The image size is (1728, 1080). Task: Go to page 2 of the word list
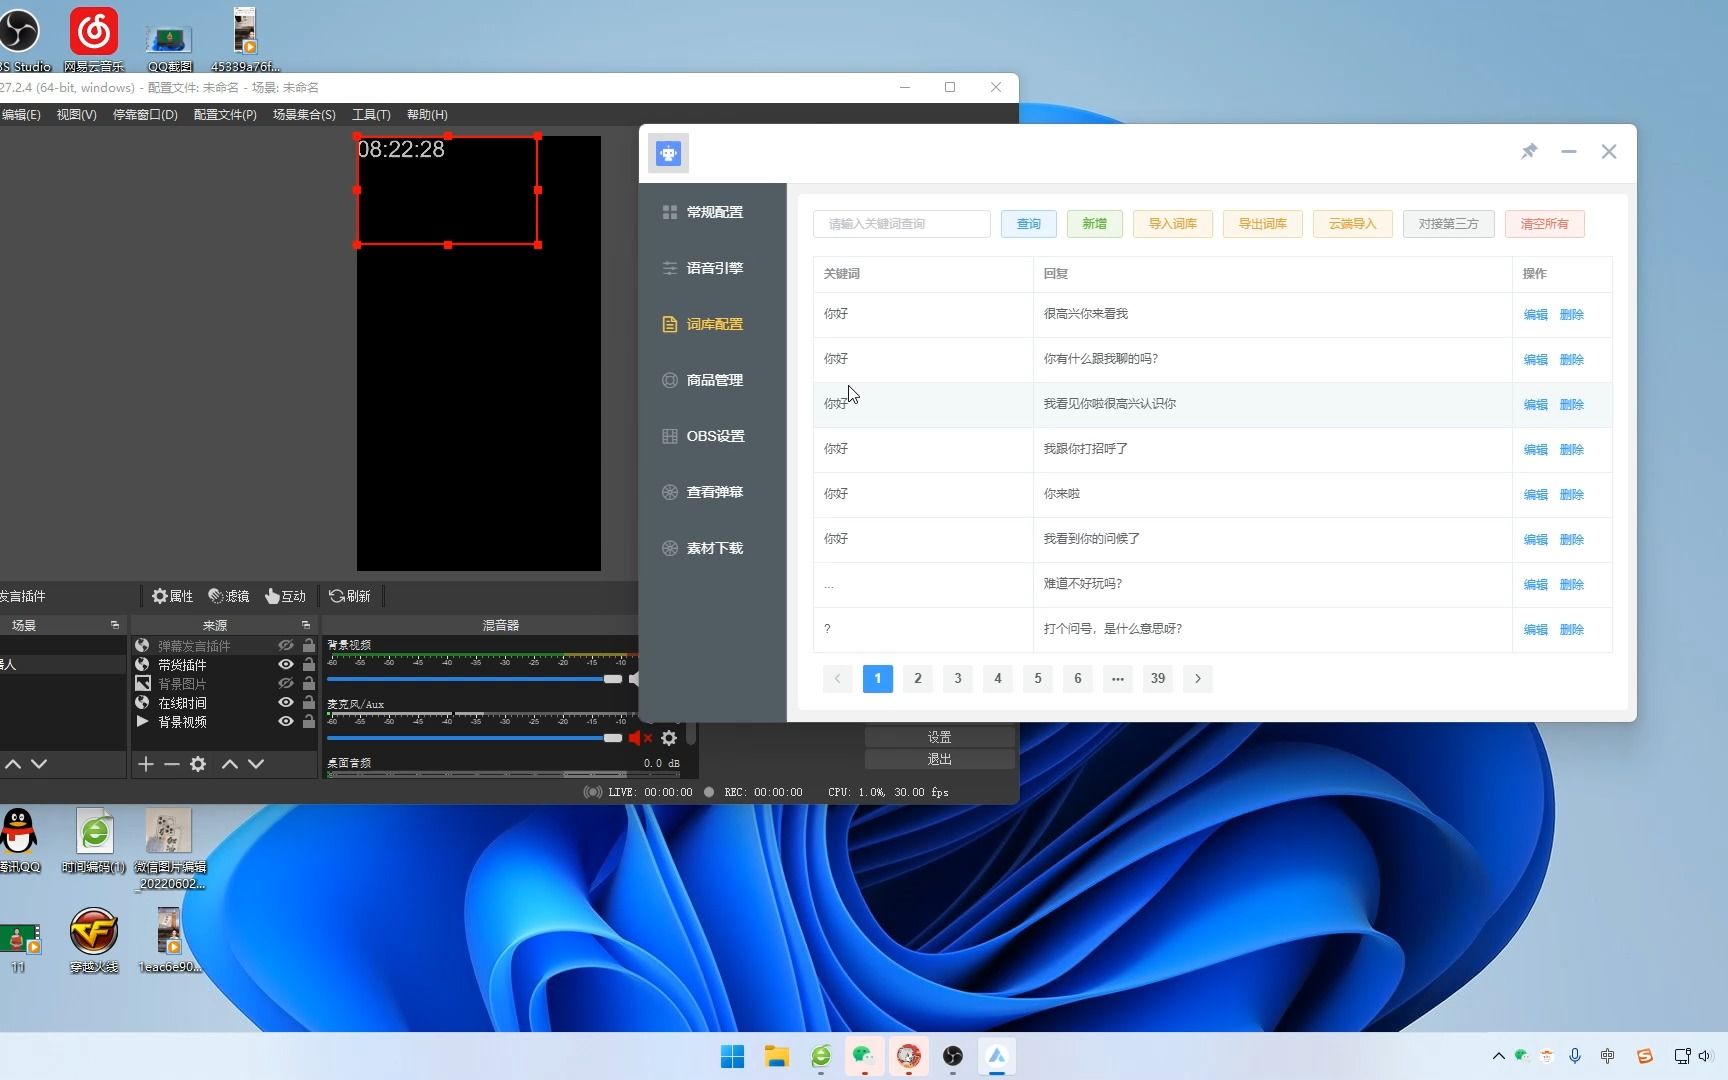click(917, 678)
